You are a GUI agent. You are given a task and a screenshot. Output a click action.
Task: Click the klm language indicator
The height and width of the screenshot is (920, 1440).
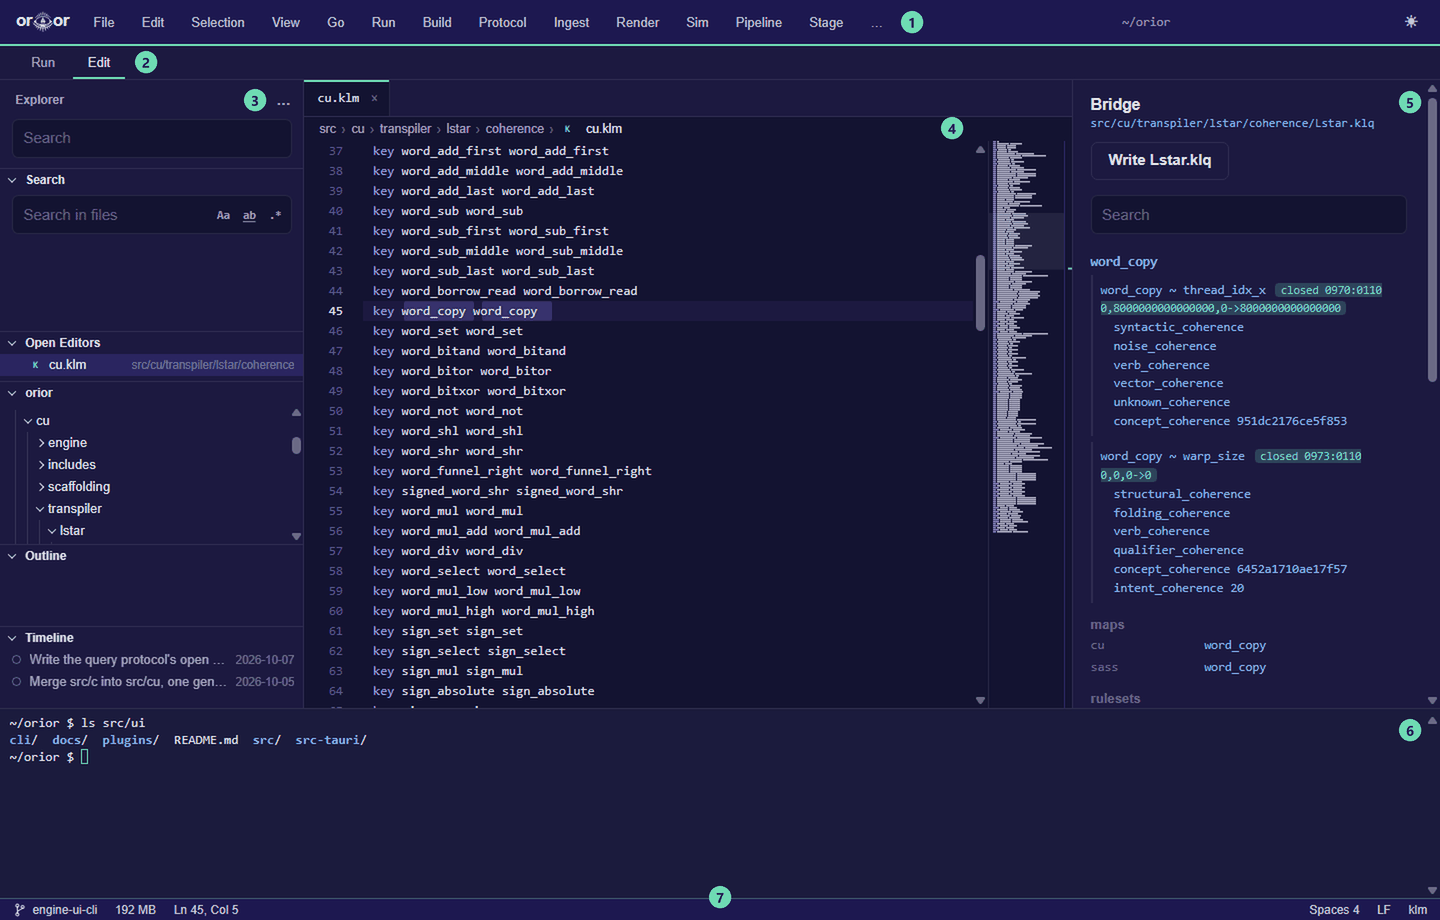[1417, 910]
